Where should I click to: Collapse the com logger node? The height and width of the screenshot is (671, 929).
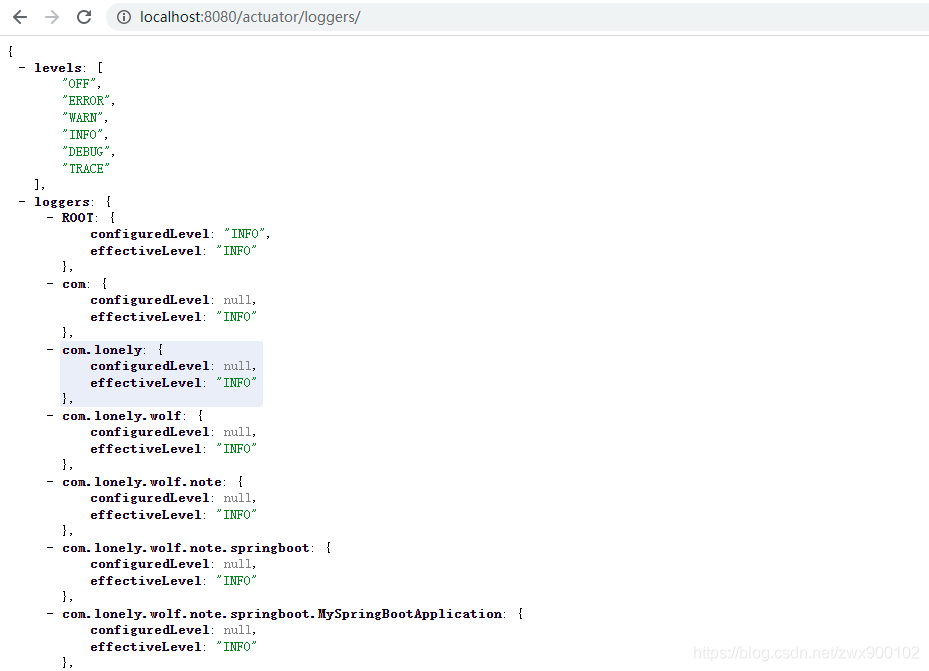click(x=50, y=284)
